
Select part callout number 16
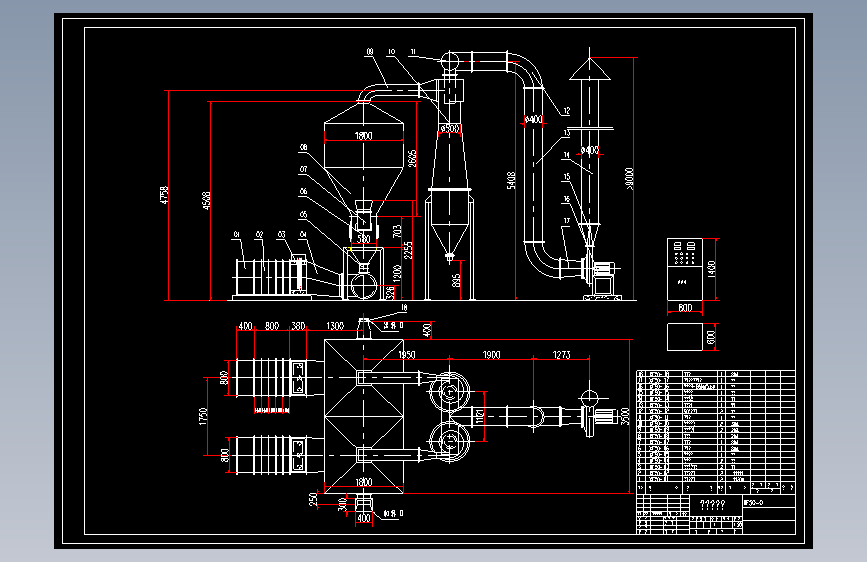[566, 199]
